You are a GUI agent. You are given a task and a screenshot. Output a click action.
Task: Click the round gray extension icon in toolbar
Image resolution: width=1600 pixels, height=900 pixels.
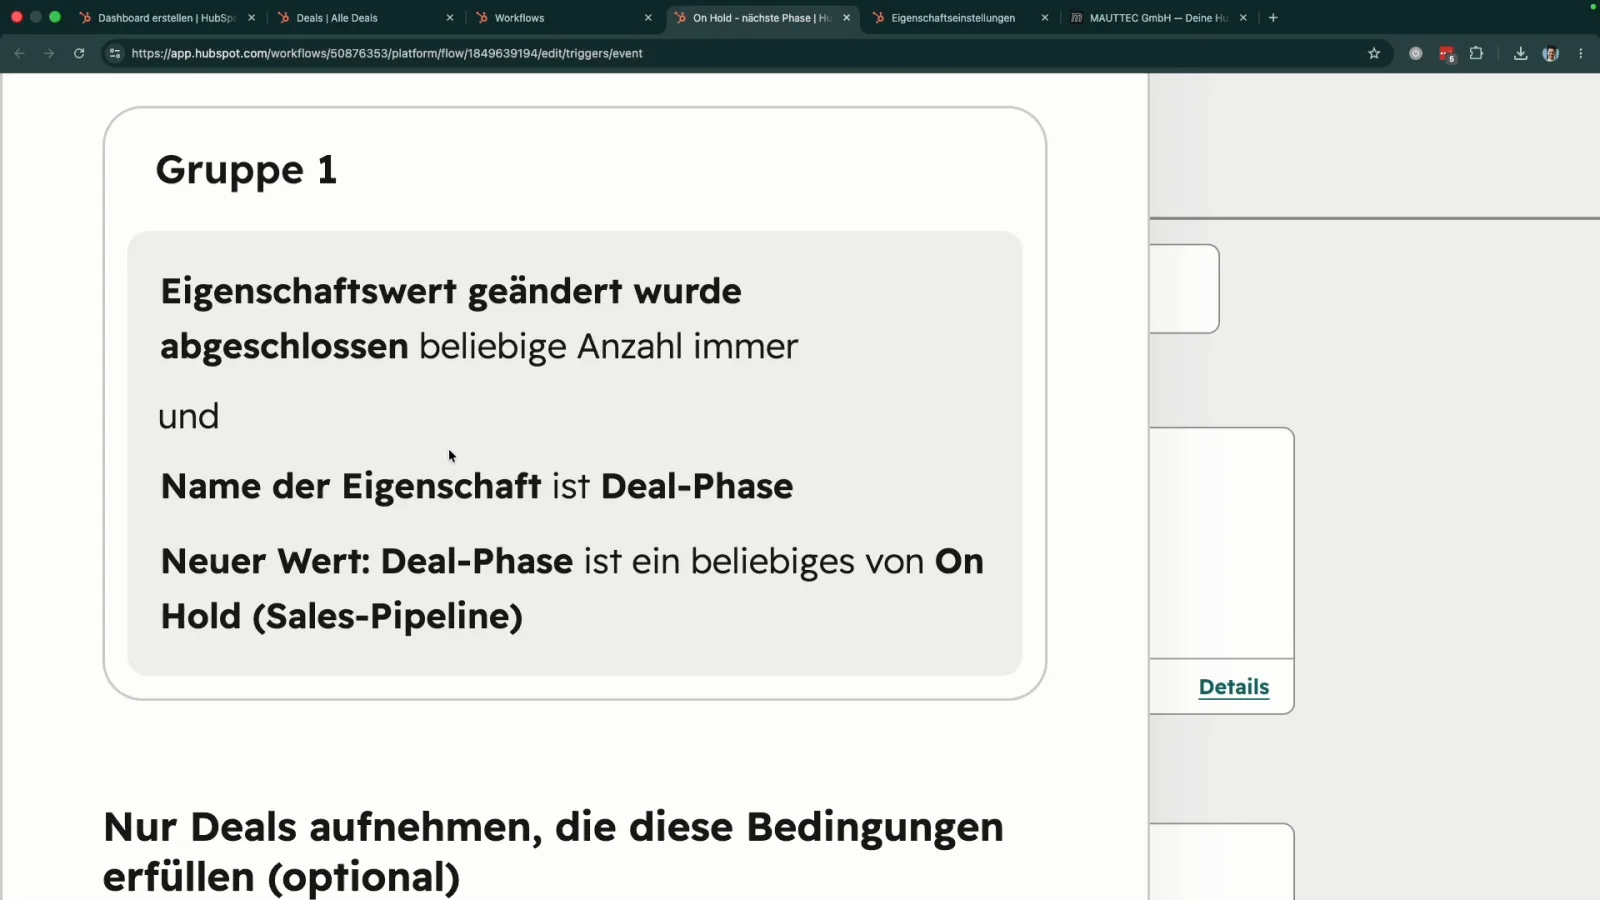1416,53
